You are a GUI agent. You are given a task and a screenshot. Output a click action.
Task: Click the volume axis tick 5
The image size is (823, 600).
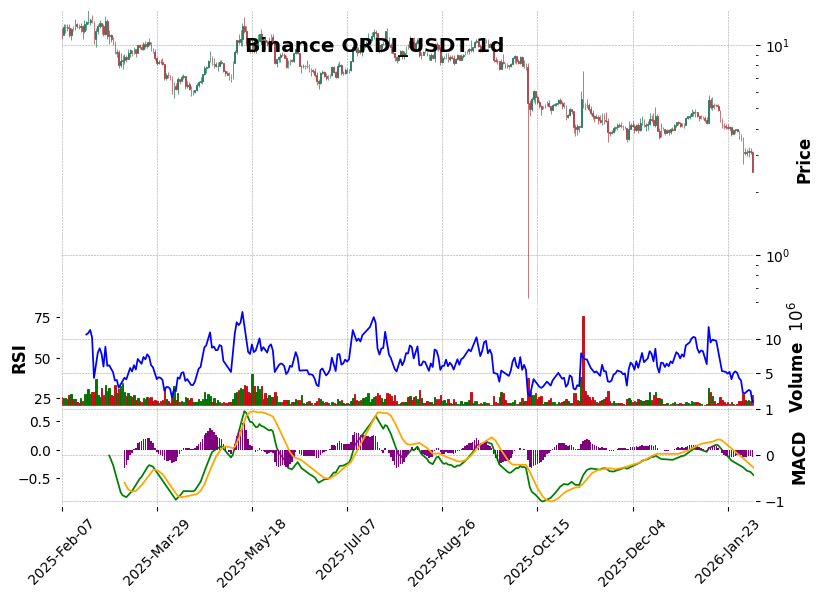pyautogui.click(x=771, y=374)
